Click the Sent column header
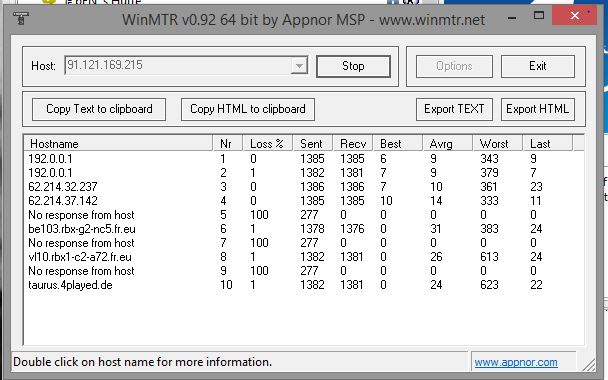 click(x=313, y=143)
